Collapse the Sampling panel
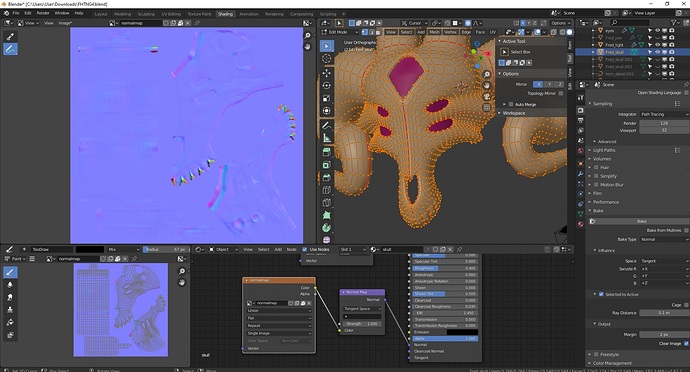This screenshot has height=372, width=690. [x=602, y=104]
